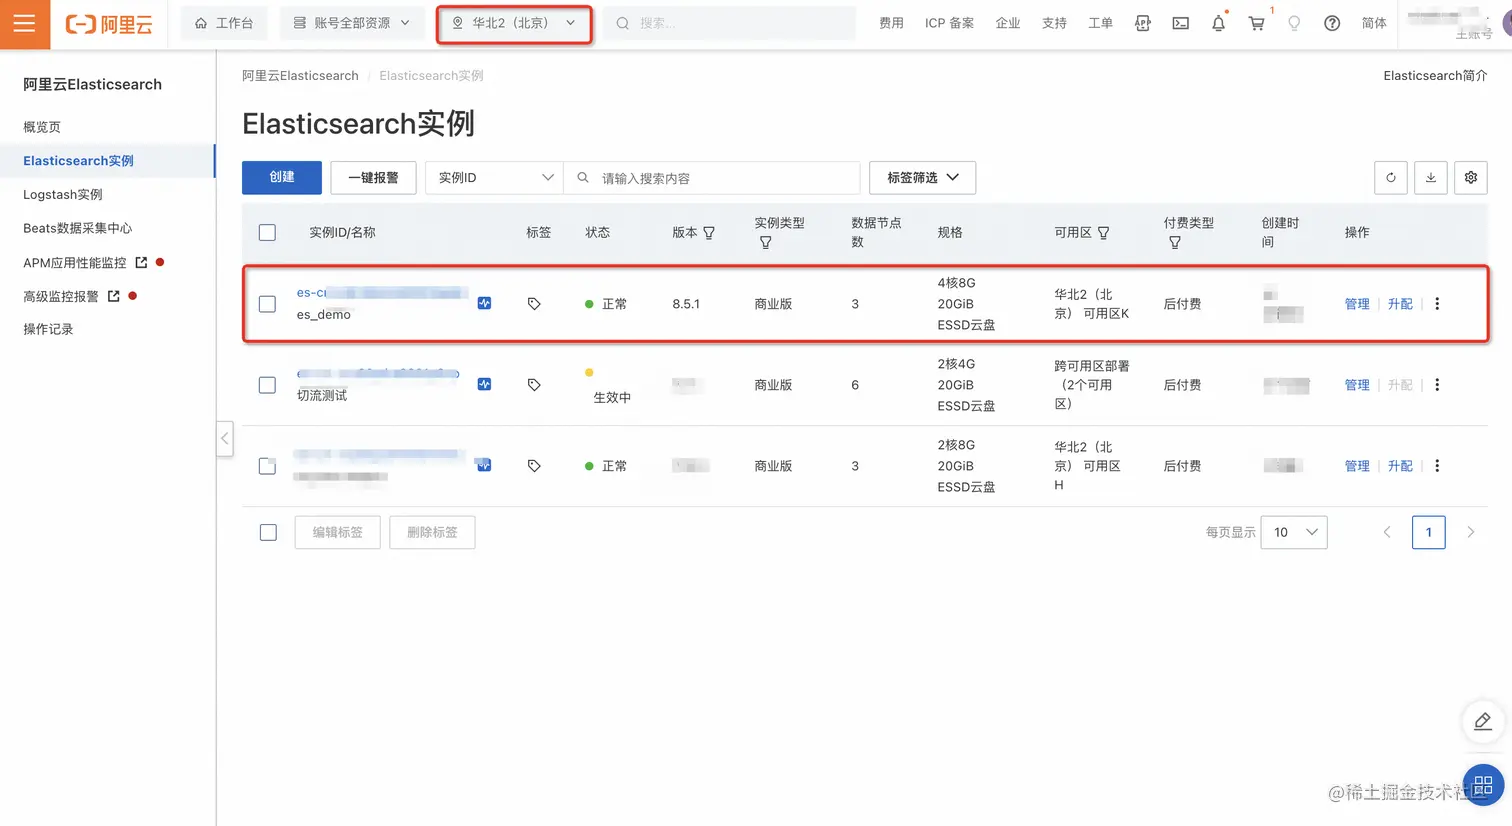Open the Cloud Shell terminal icon
The image size is (1512, 826).
click(x=1180, y=23)
